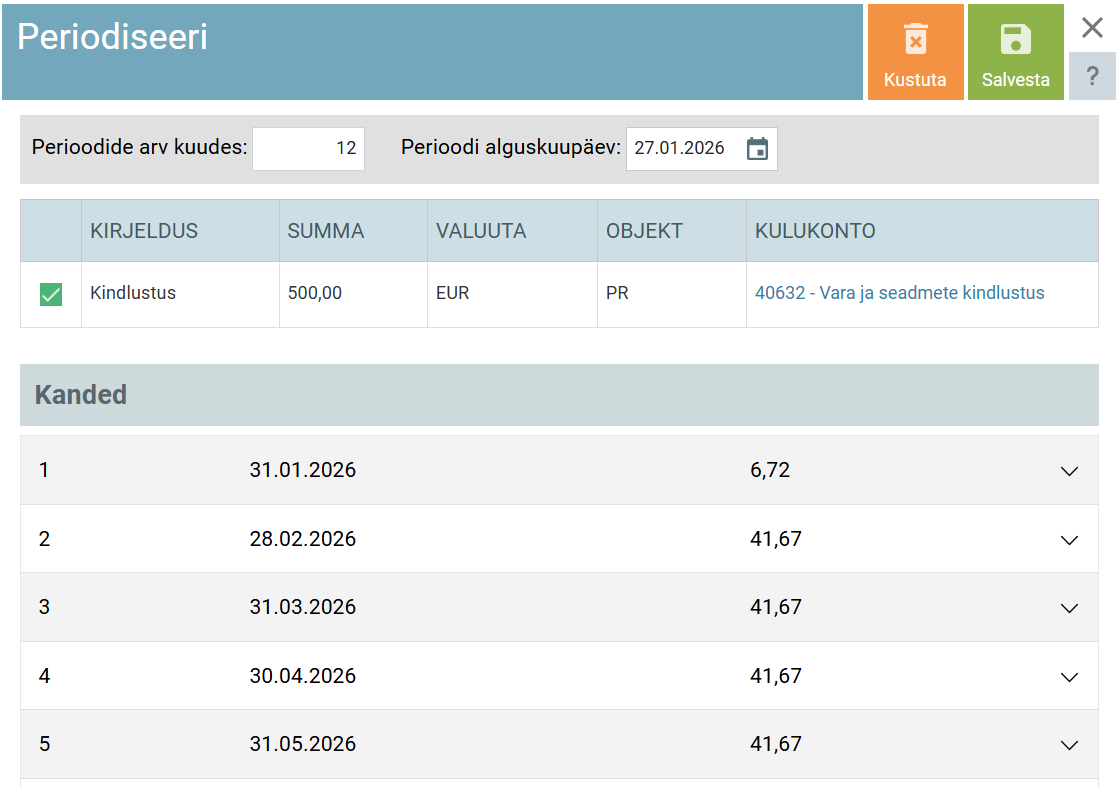Select the EUR currency cell
The height and width of the screenshot is (789, 1116).
tap(512, 294)
